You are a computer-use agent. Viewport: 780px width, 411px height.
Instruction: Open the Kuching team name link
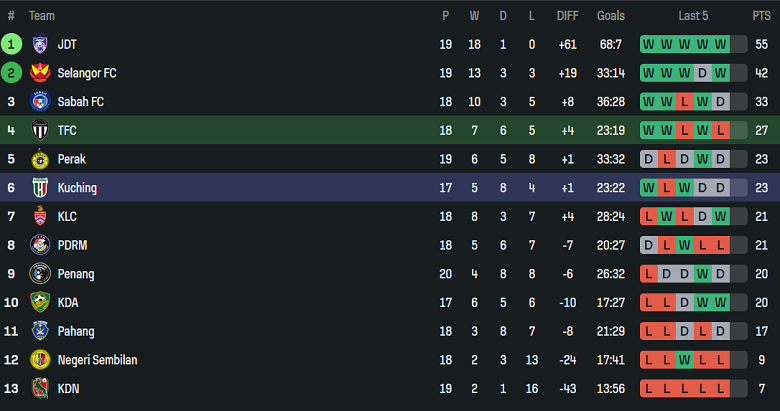[77, 188]
